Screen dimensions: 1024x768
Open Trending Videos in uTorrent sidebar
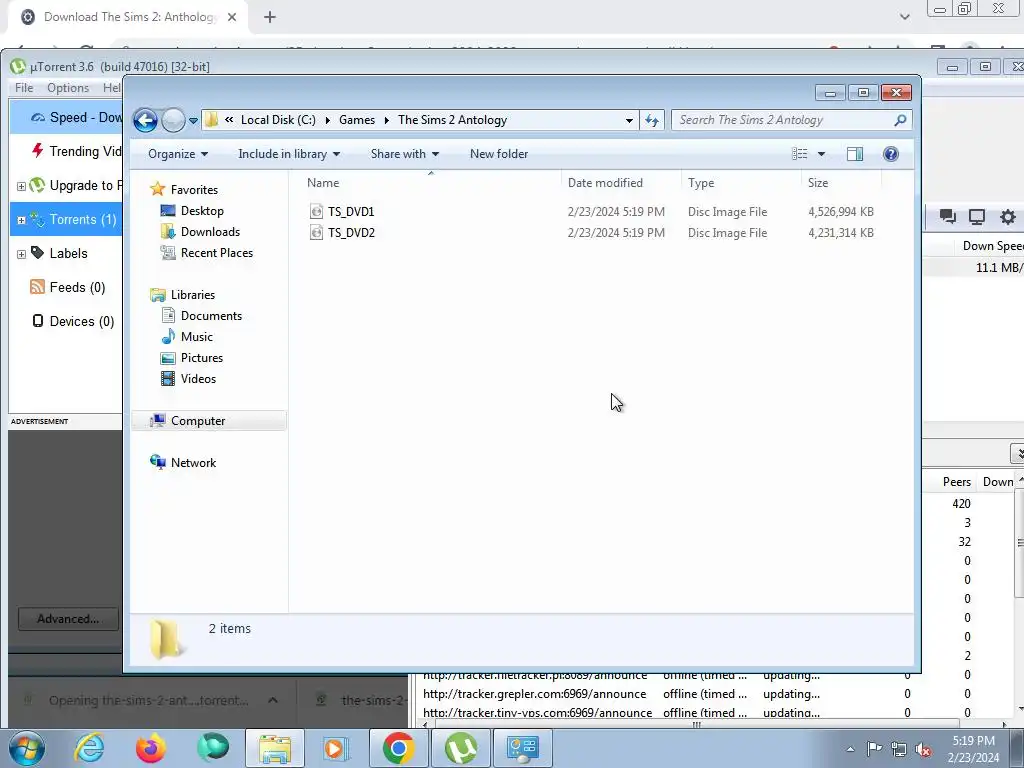[77, 152]
